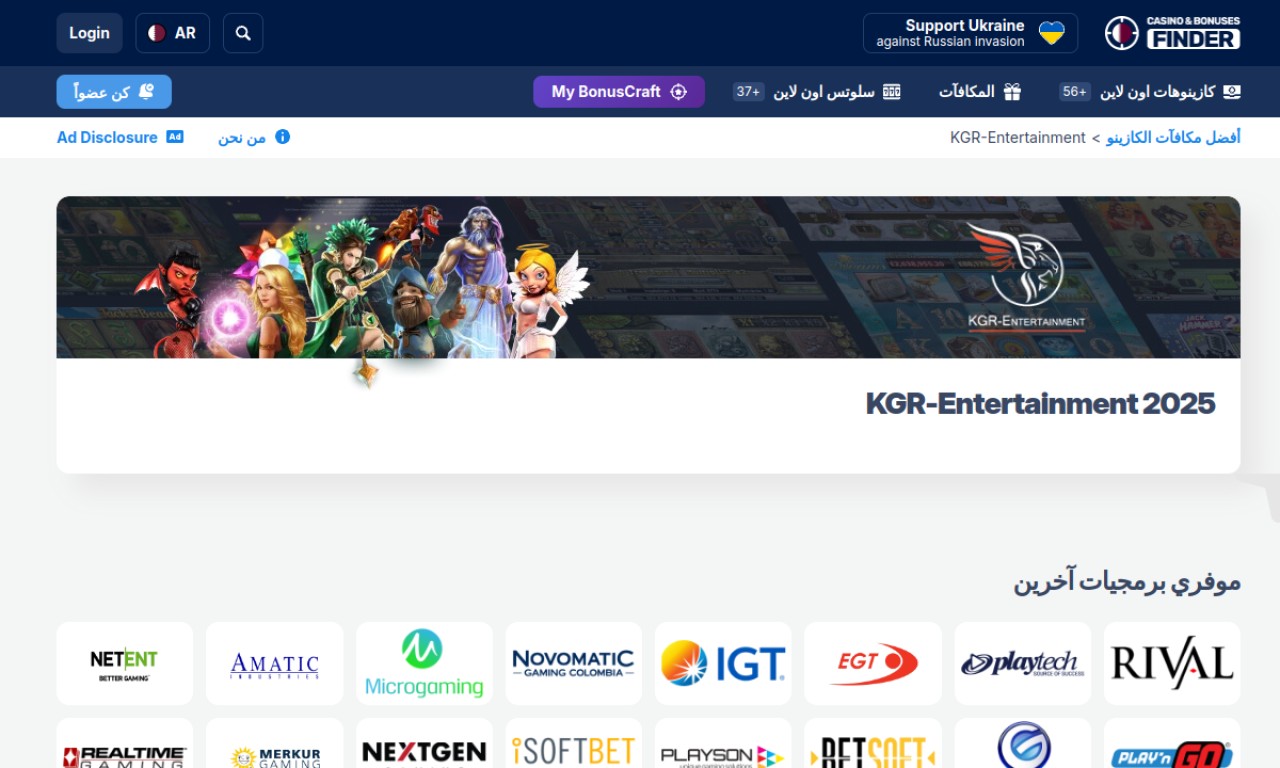
Task: Open Rival provider card
Action: (1172, 663)
